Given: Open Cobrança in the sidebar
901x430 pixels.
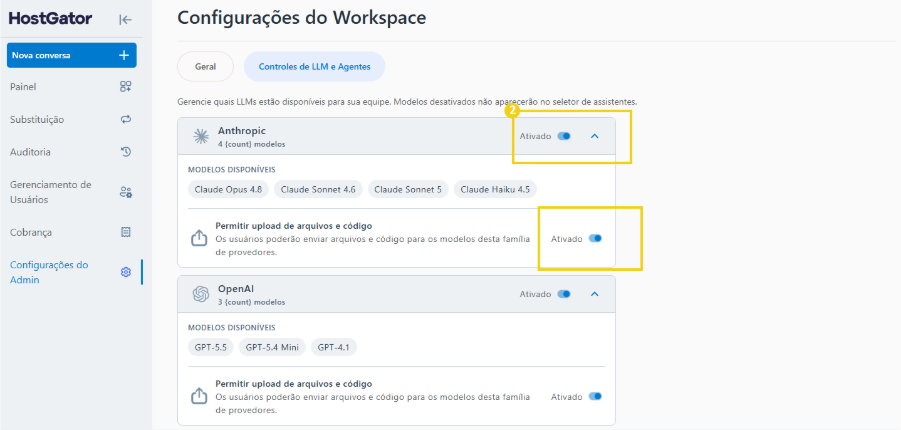Looking at the screenshot, I should point(72,232).
